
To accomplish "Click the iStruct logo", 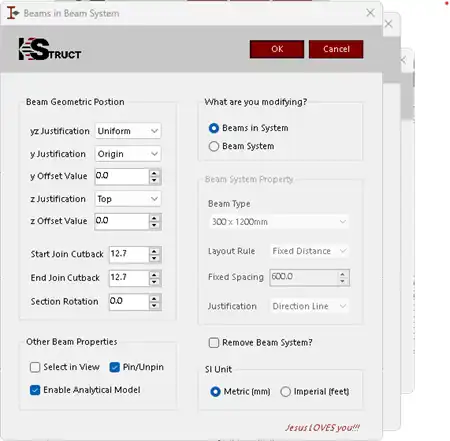I will (x=50, y=49).
